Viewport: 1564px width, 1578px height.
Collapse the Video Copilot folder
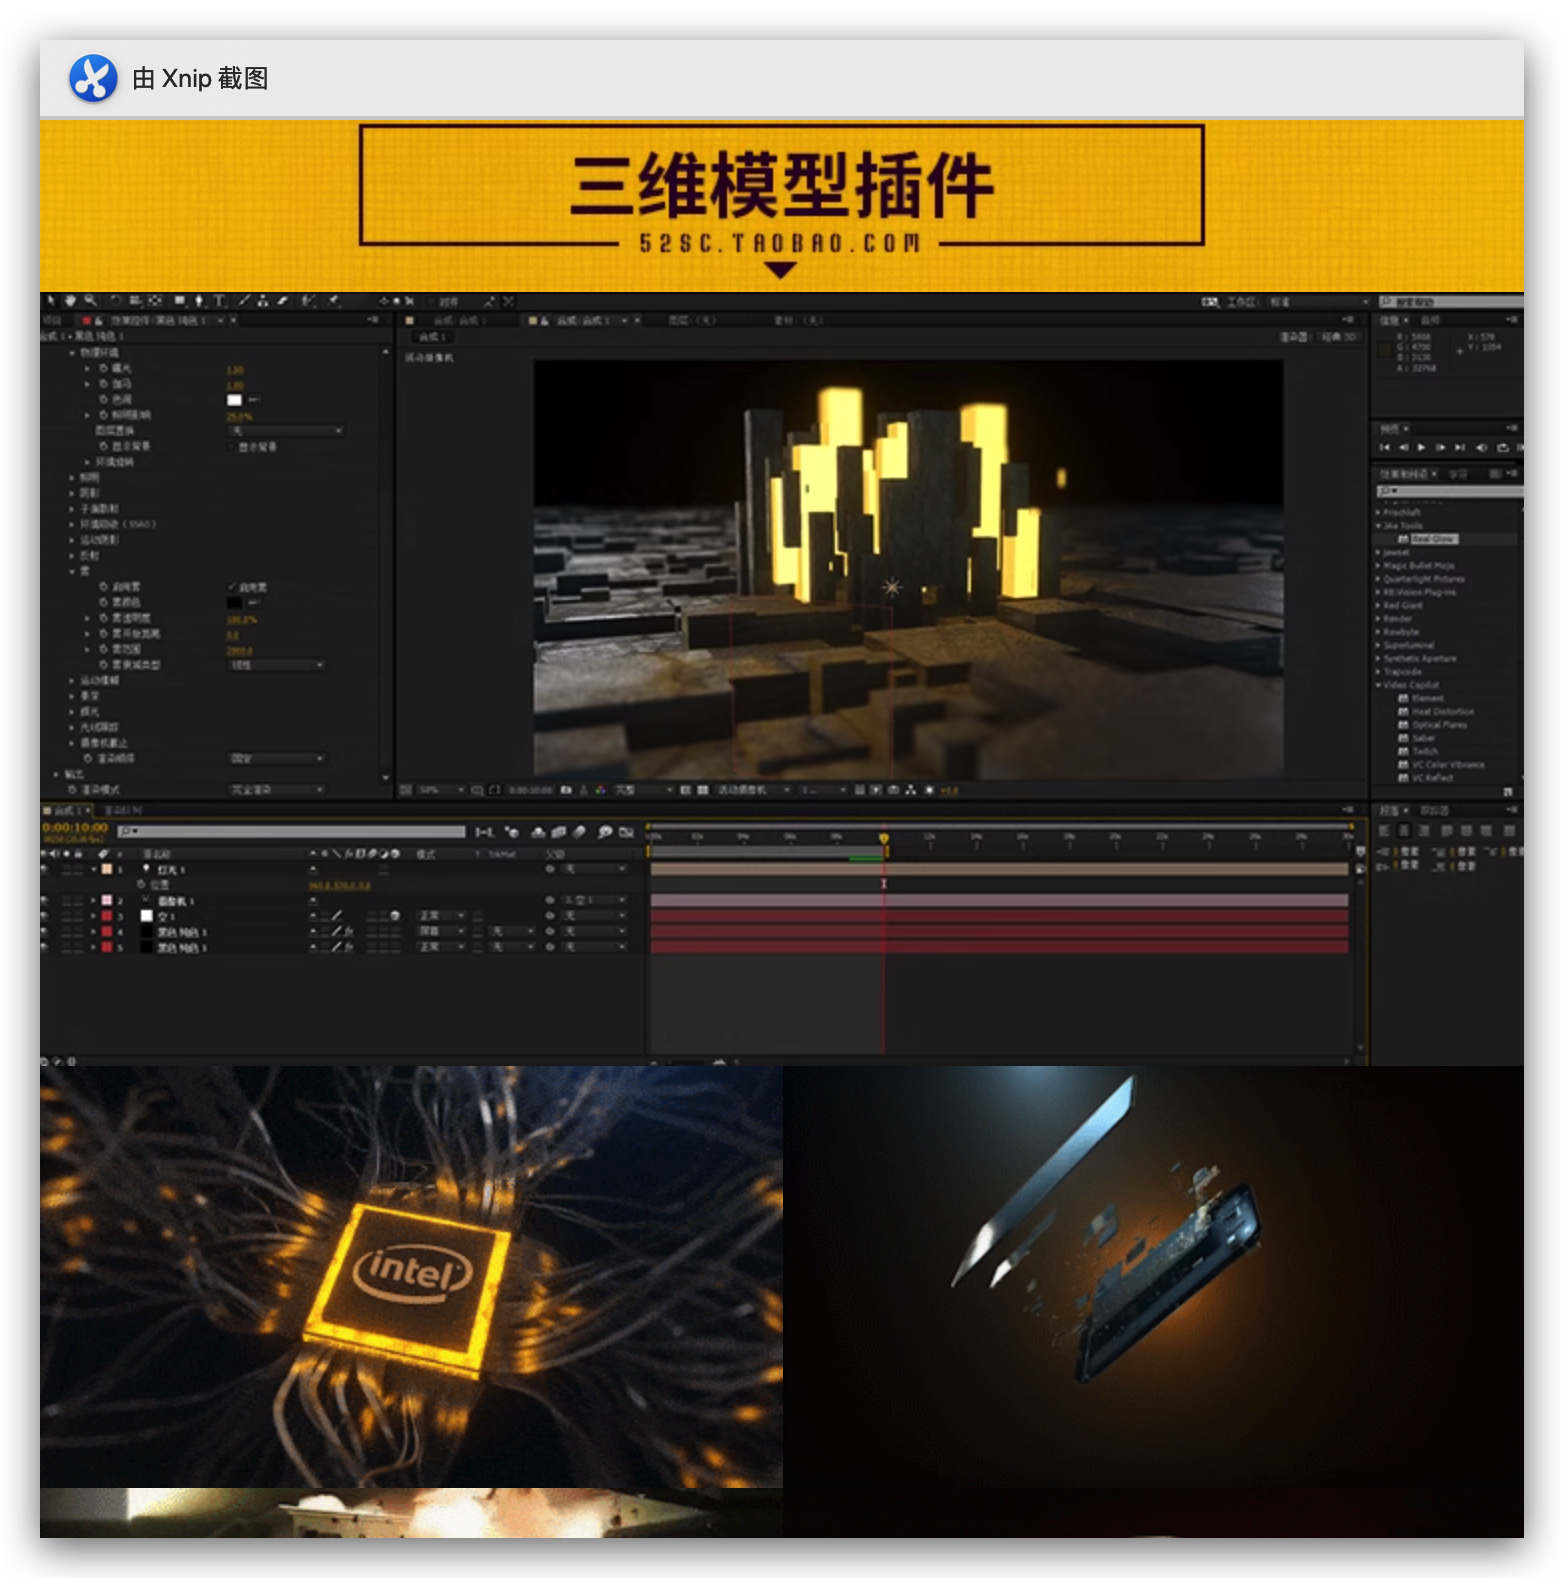[1377, 685]
